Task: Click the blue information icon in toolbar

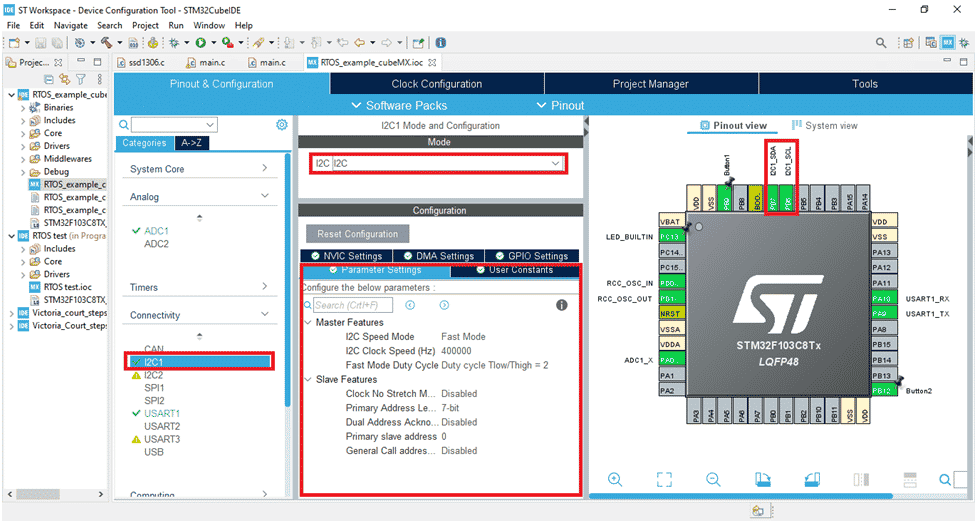Action: click(x=441, y=42)
